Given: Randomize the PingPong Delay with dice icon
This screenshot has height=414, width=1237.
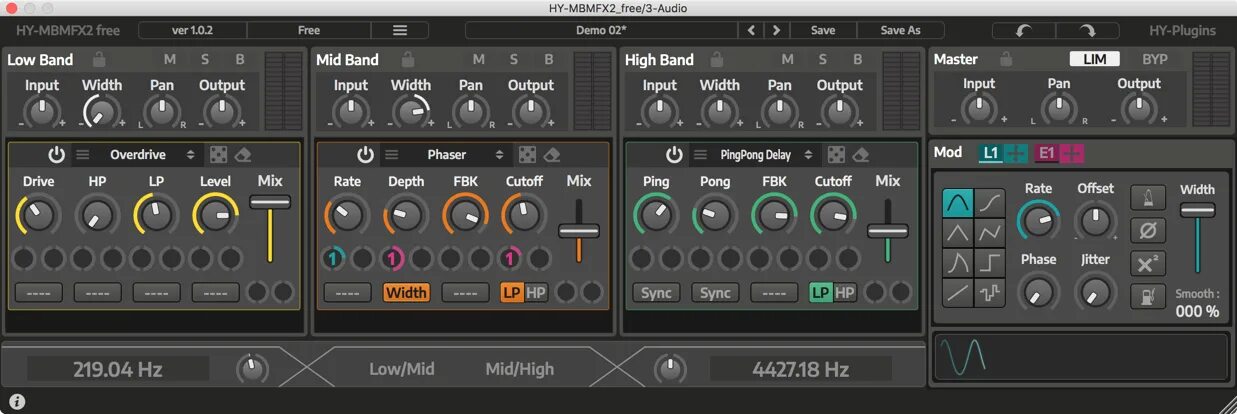Looking at the screenshot, I should [x=836, y=155].
